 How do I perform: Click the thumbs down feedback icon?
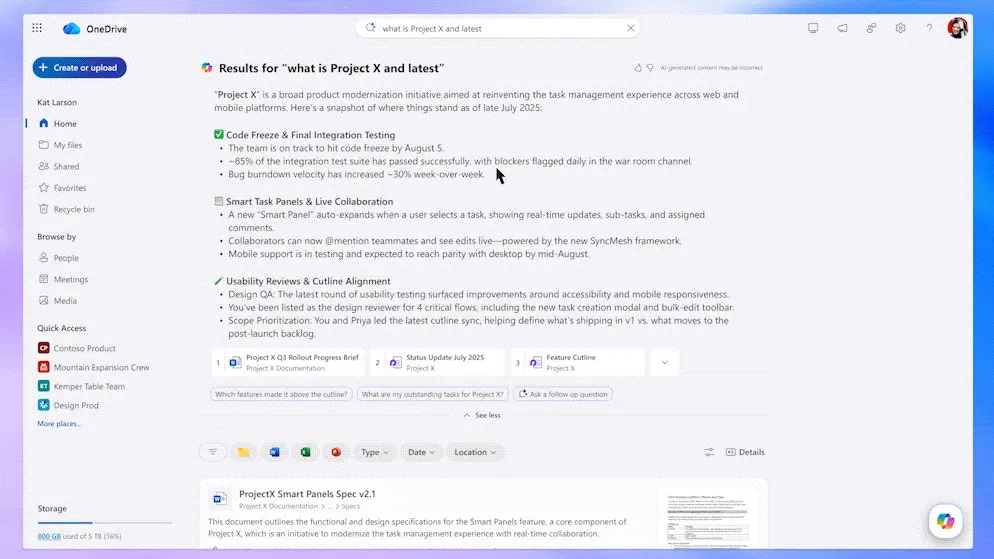(651, 68)
